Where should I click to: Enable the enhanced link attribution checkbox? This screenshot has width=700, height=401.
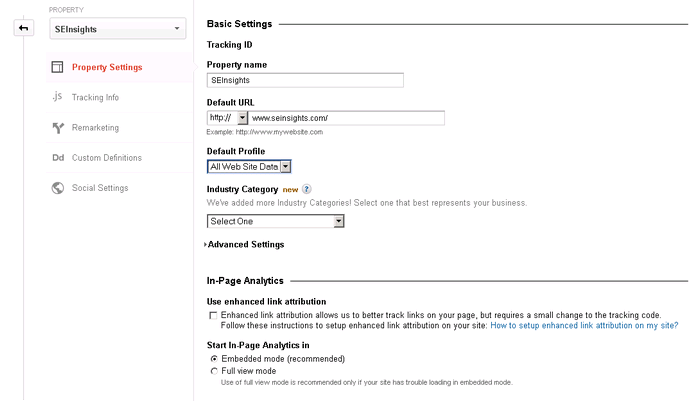click(x=212, y=315)
